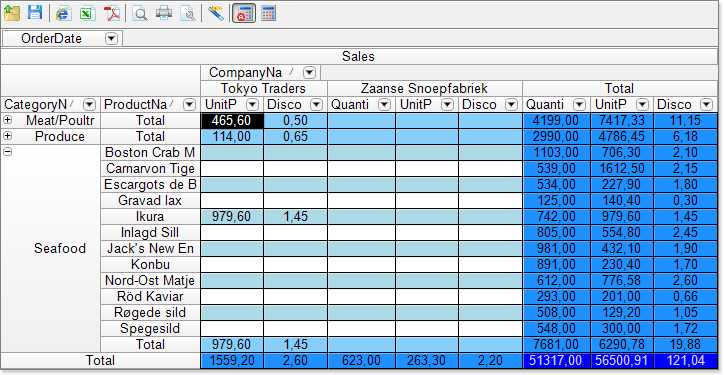Select the Røgede sild product row
The width and height of the screenshot is (724, 375).
pos(150,313)
